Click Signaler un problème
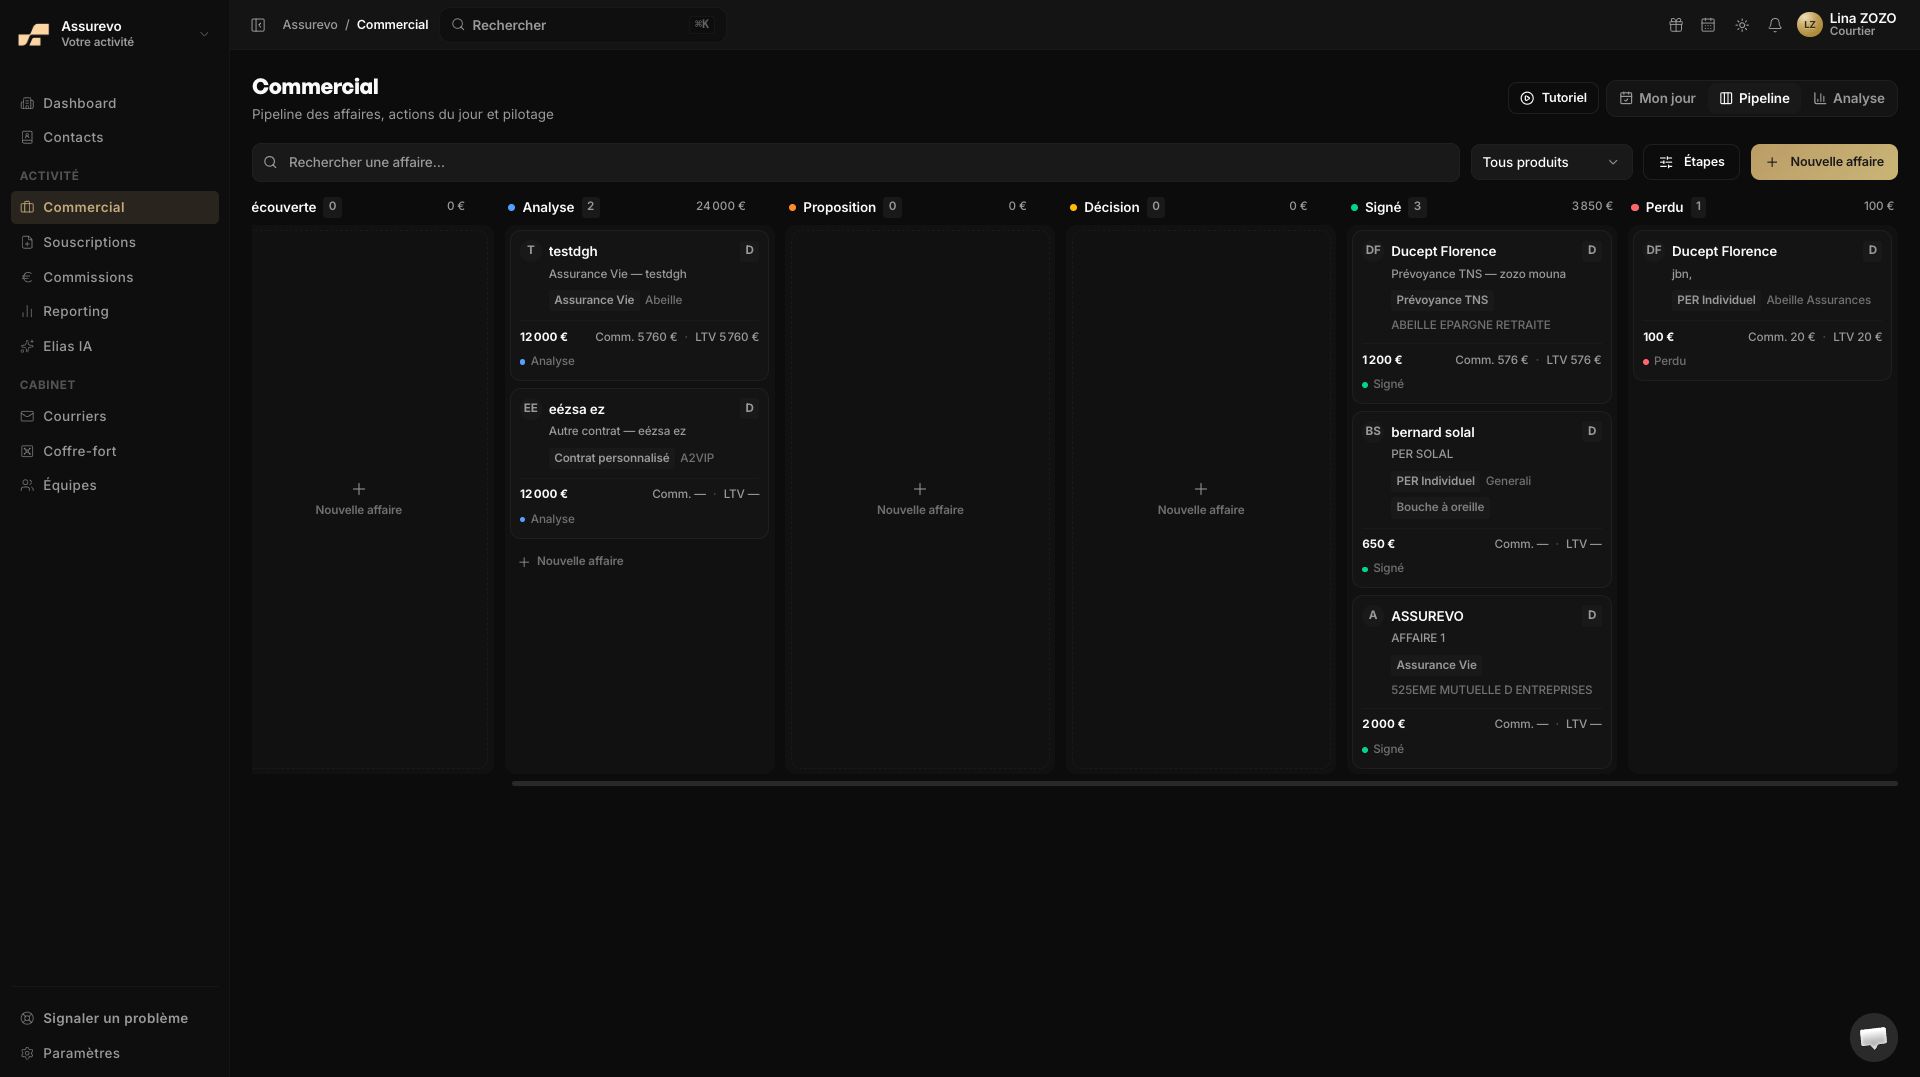This screenshot has width=1920, height=1077. [115, 1018]
